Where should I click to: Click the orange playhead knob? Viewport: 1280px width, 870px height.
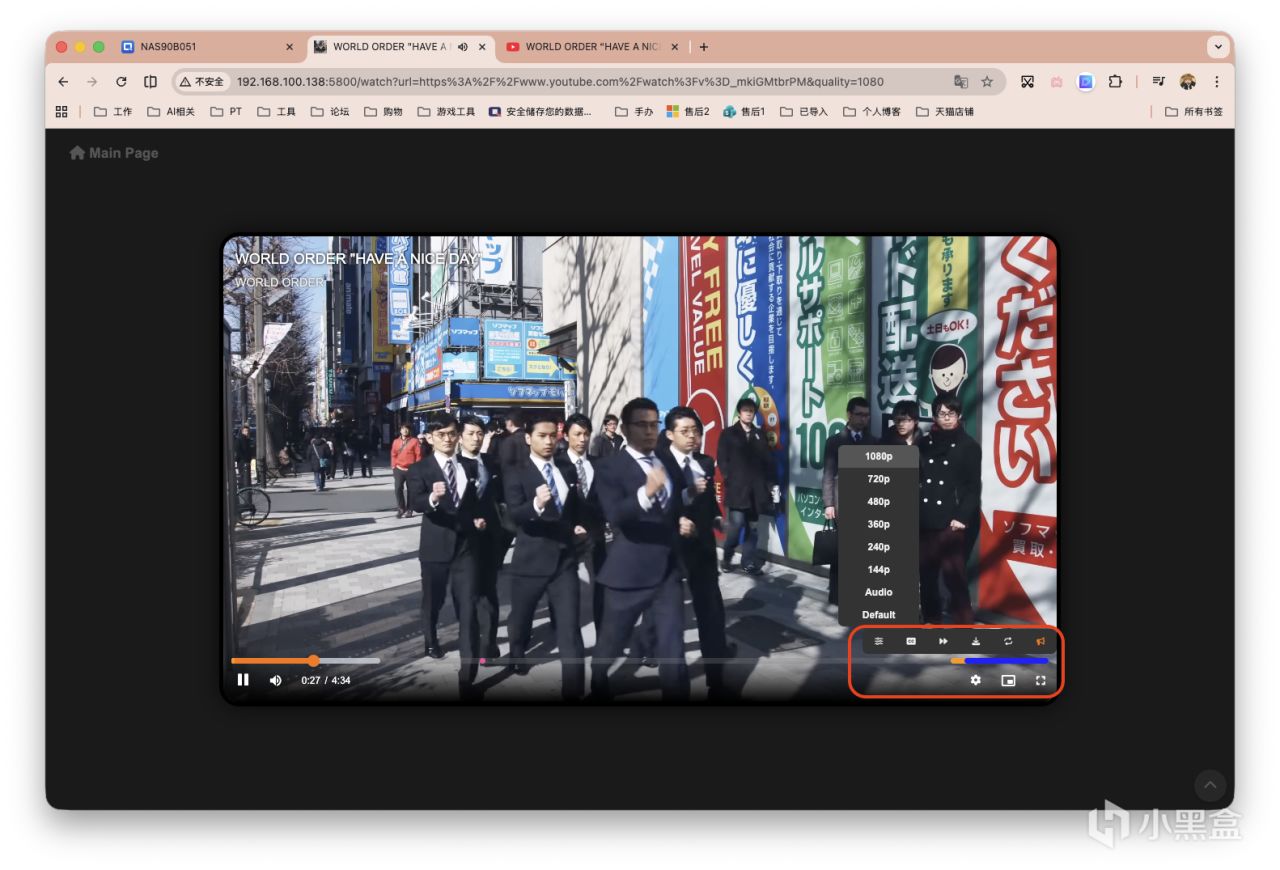tap(313, 661)
